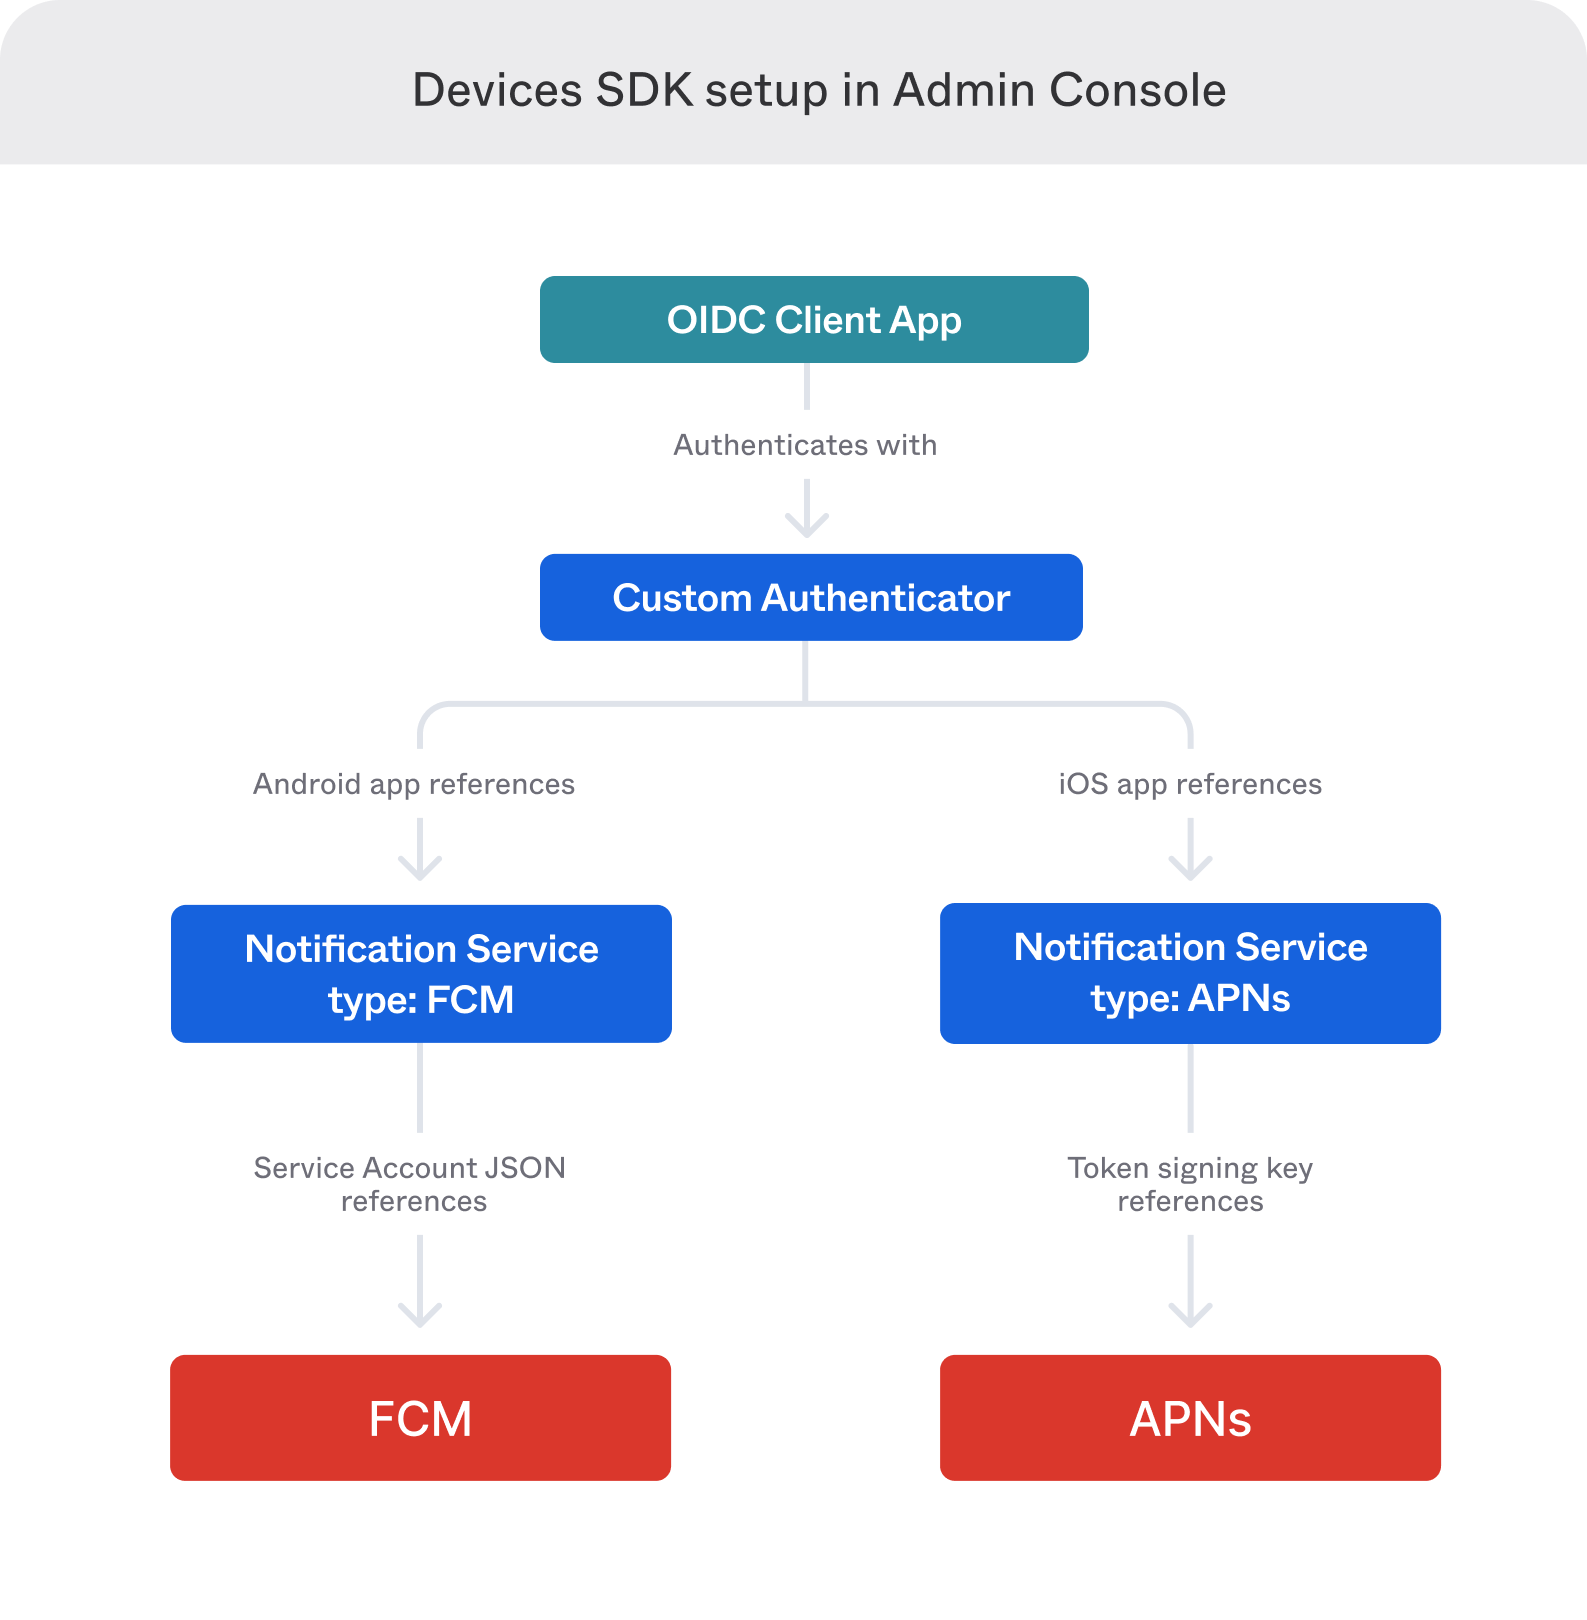Click the Android app references label
The height and width of the screenshot is (1620, 1587).
[x=414, y=784]
